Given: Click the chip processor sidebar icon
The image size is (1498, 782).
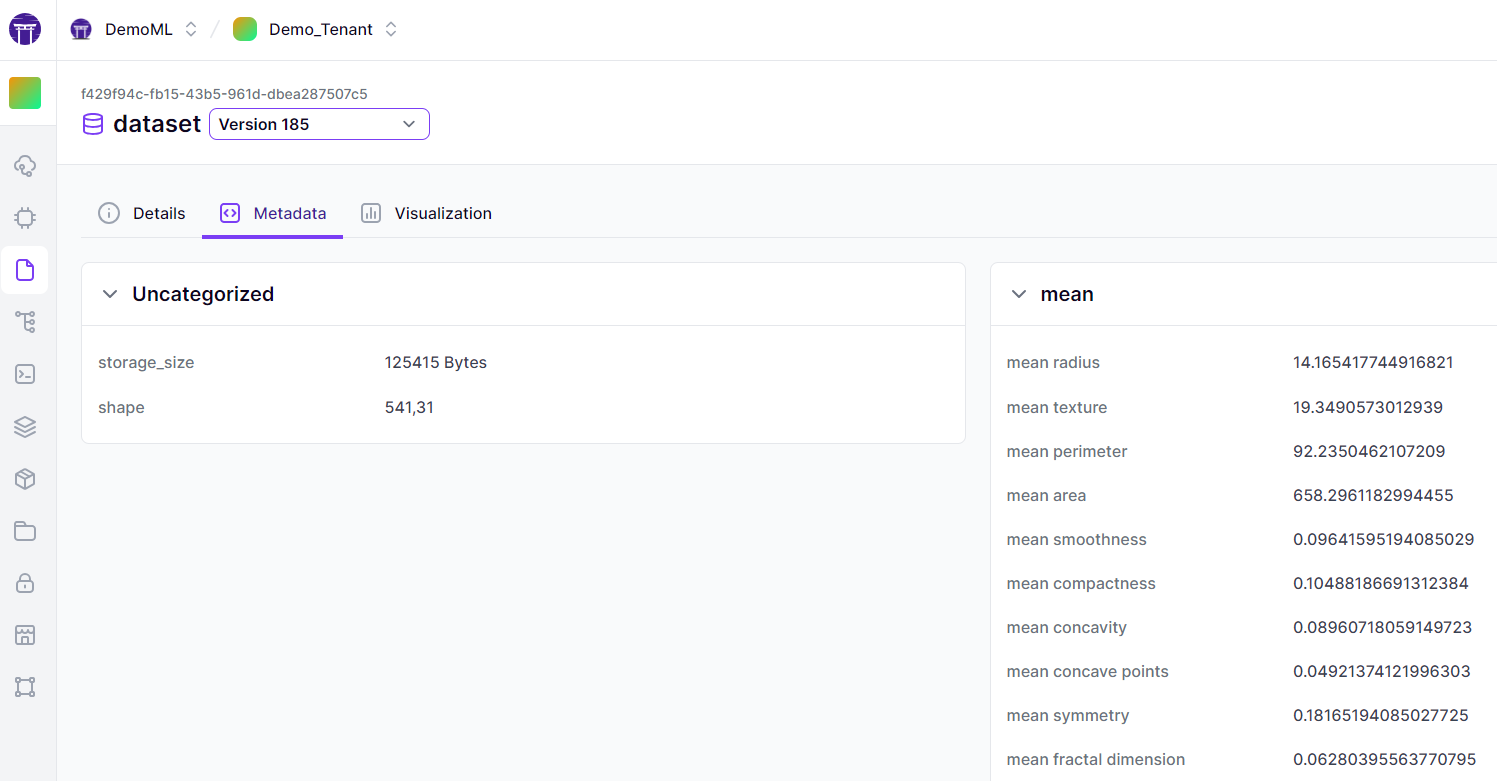Looking at the screenshot, I should pos(25,217).
